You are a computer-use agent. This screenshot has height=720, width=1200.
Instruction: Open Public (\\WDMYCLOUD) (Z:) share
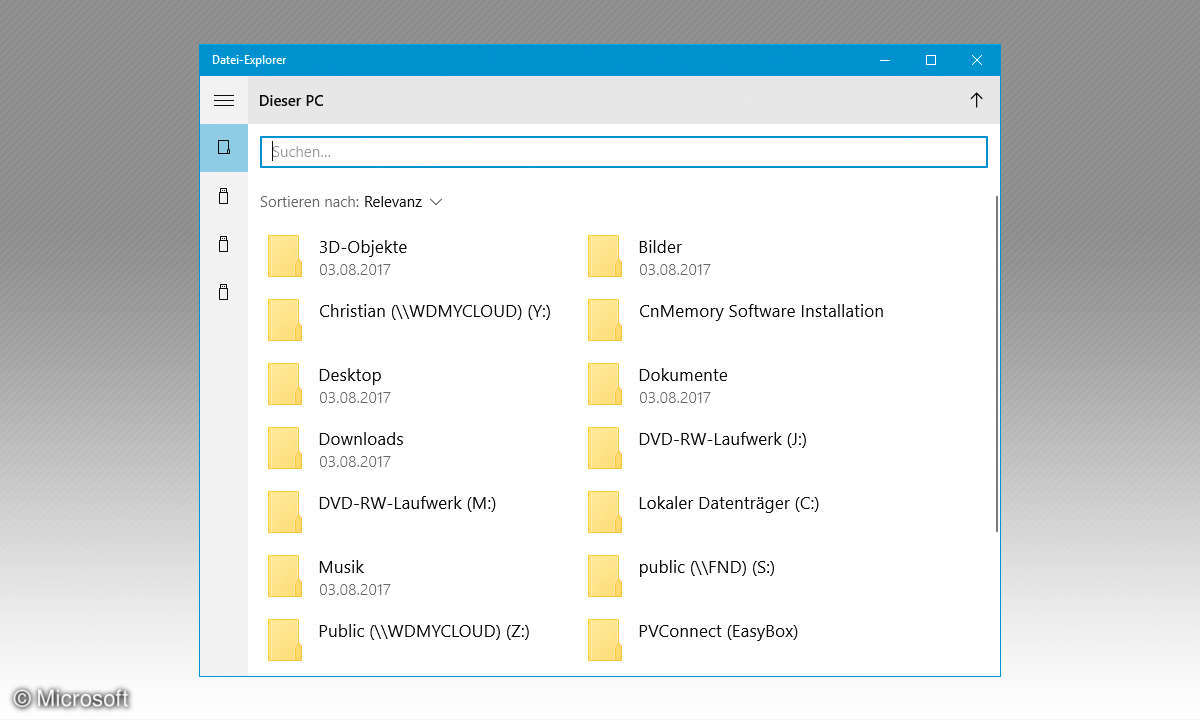[x=424, y=631]
